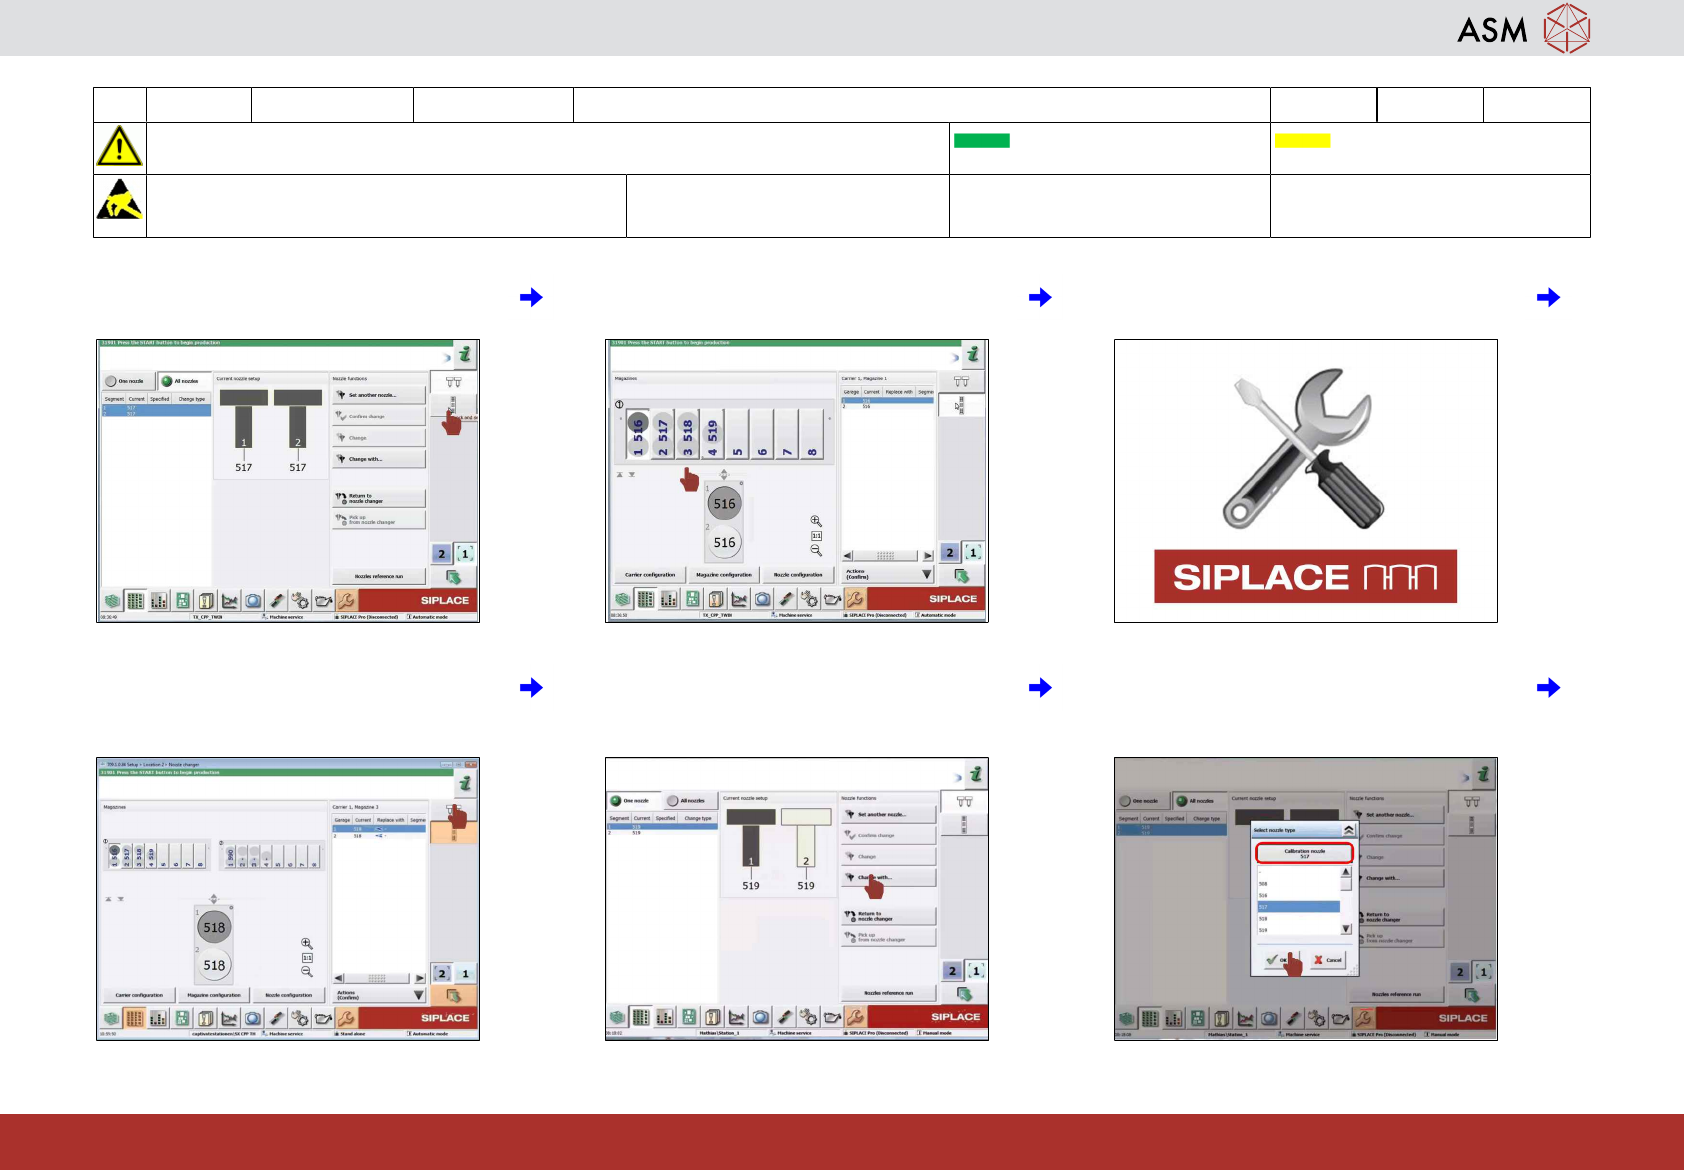Screen dimensions: 1684x1170
Task: Click right scroll arrow under Magazine 1 garage table
Action: pyautogui.click(x=928, y=555)
